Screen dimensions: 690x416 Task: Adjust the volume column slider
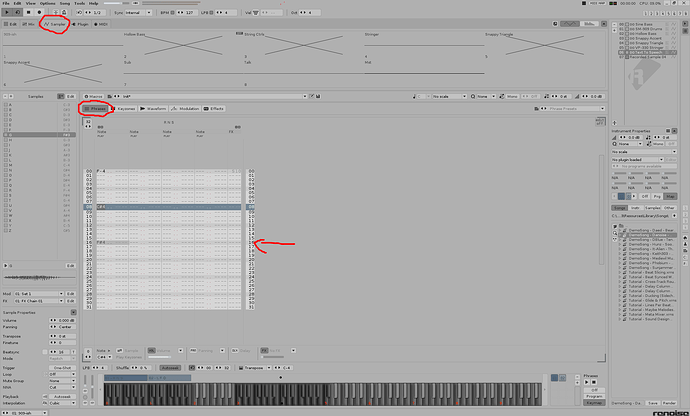click(x=159, y=357)
